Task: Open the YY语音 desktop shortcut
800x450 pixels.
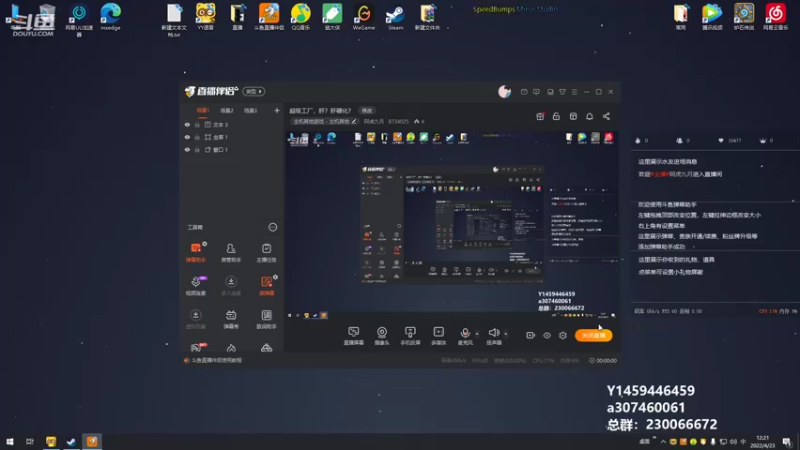Action: pyautogui.click(x=206, y=17)
